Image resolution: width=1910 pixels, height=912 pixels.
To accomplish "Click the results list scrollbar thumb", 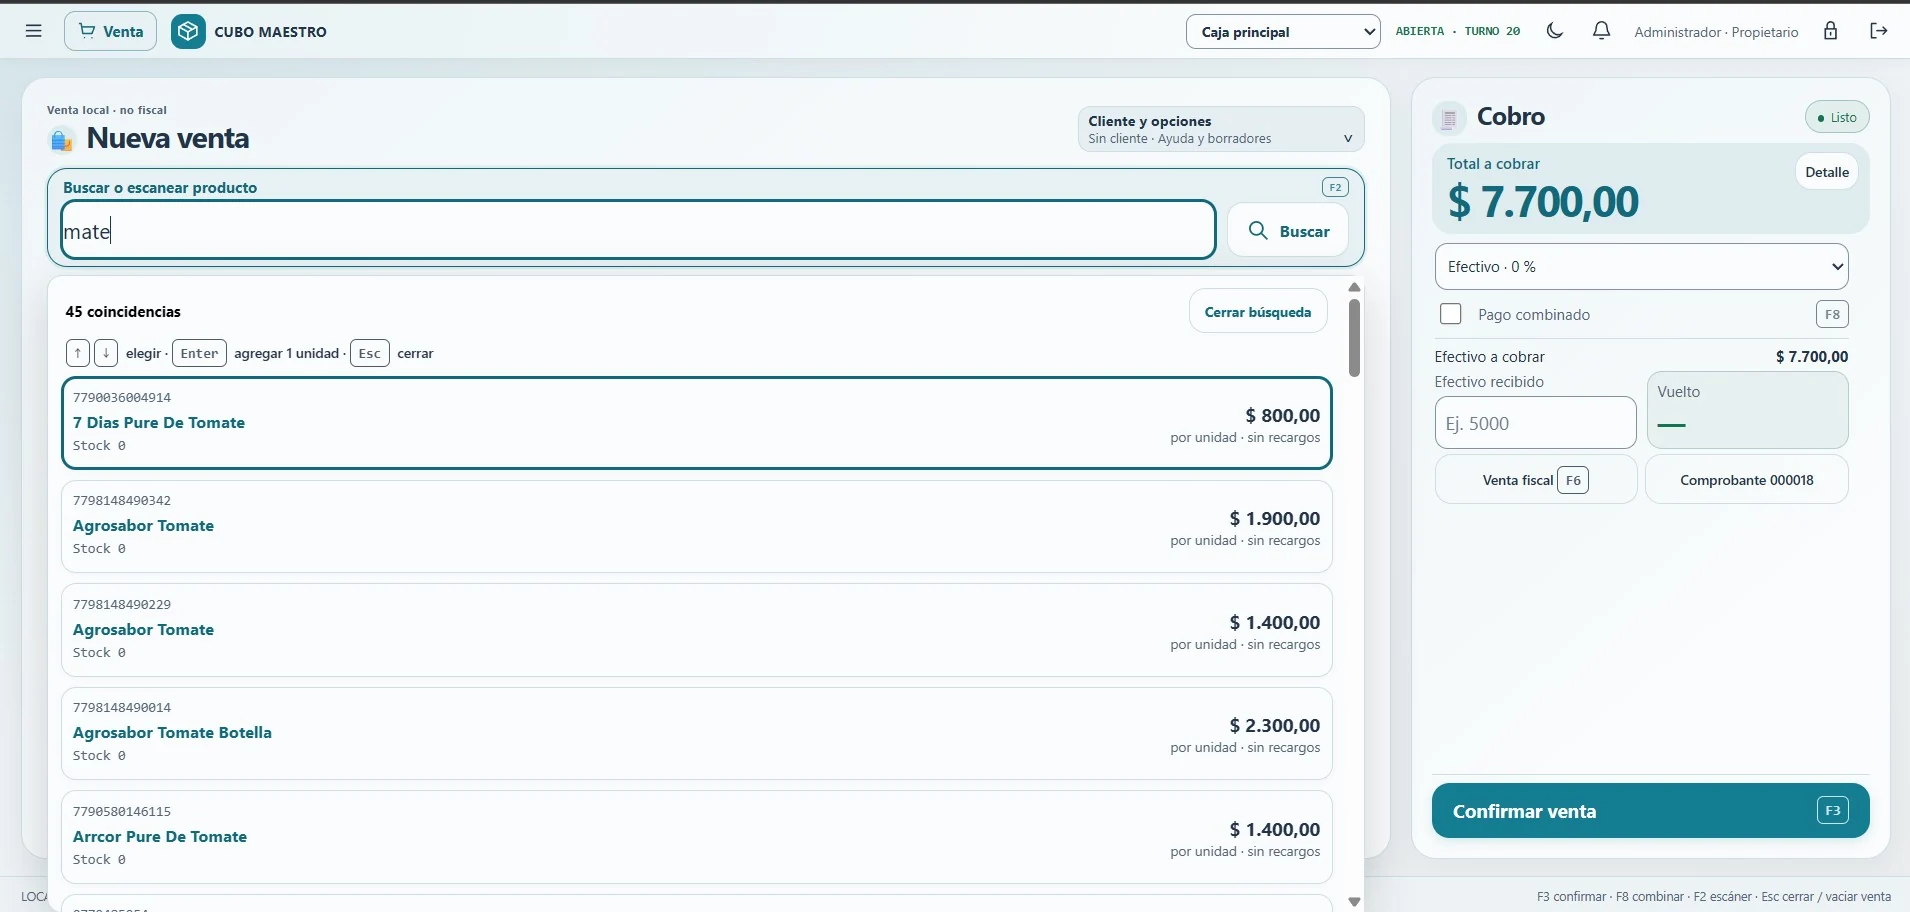I will (x=1354, y=338).
